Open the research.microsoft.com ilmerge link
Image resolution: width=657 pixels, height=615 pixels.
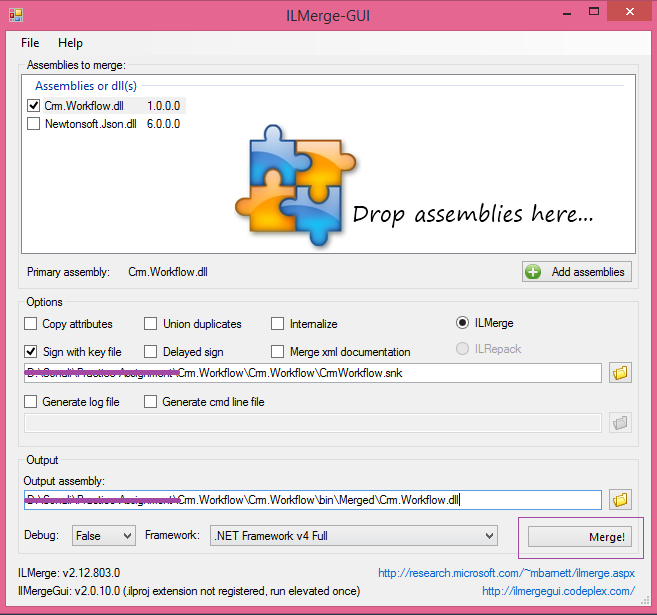(x=506, y=573)
